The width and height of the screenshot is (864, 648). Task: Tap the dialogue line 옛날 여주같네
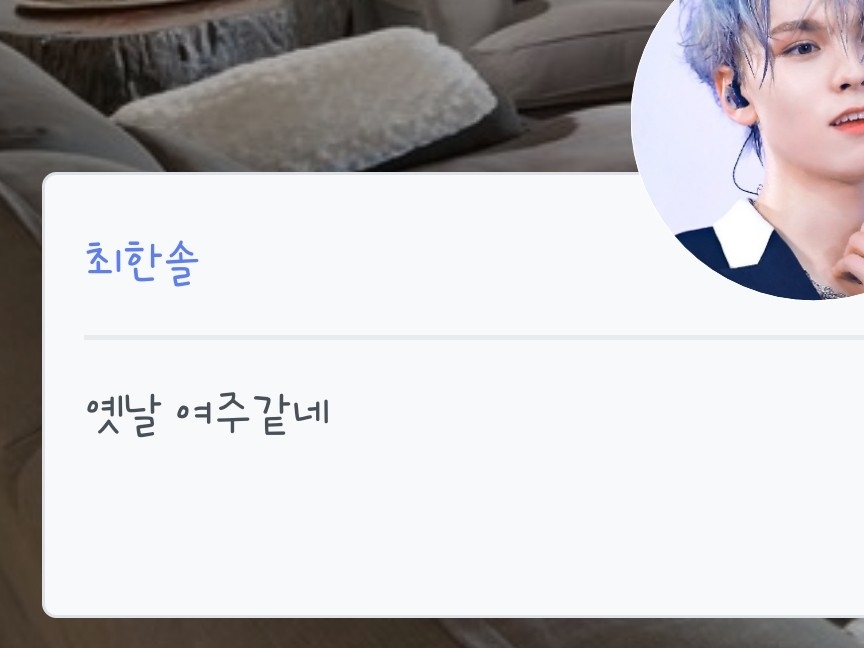coord(208,415)
